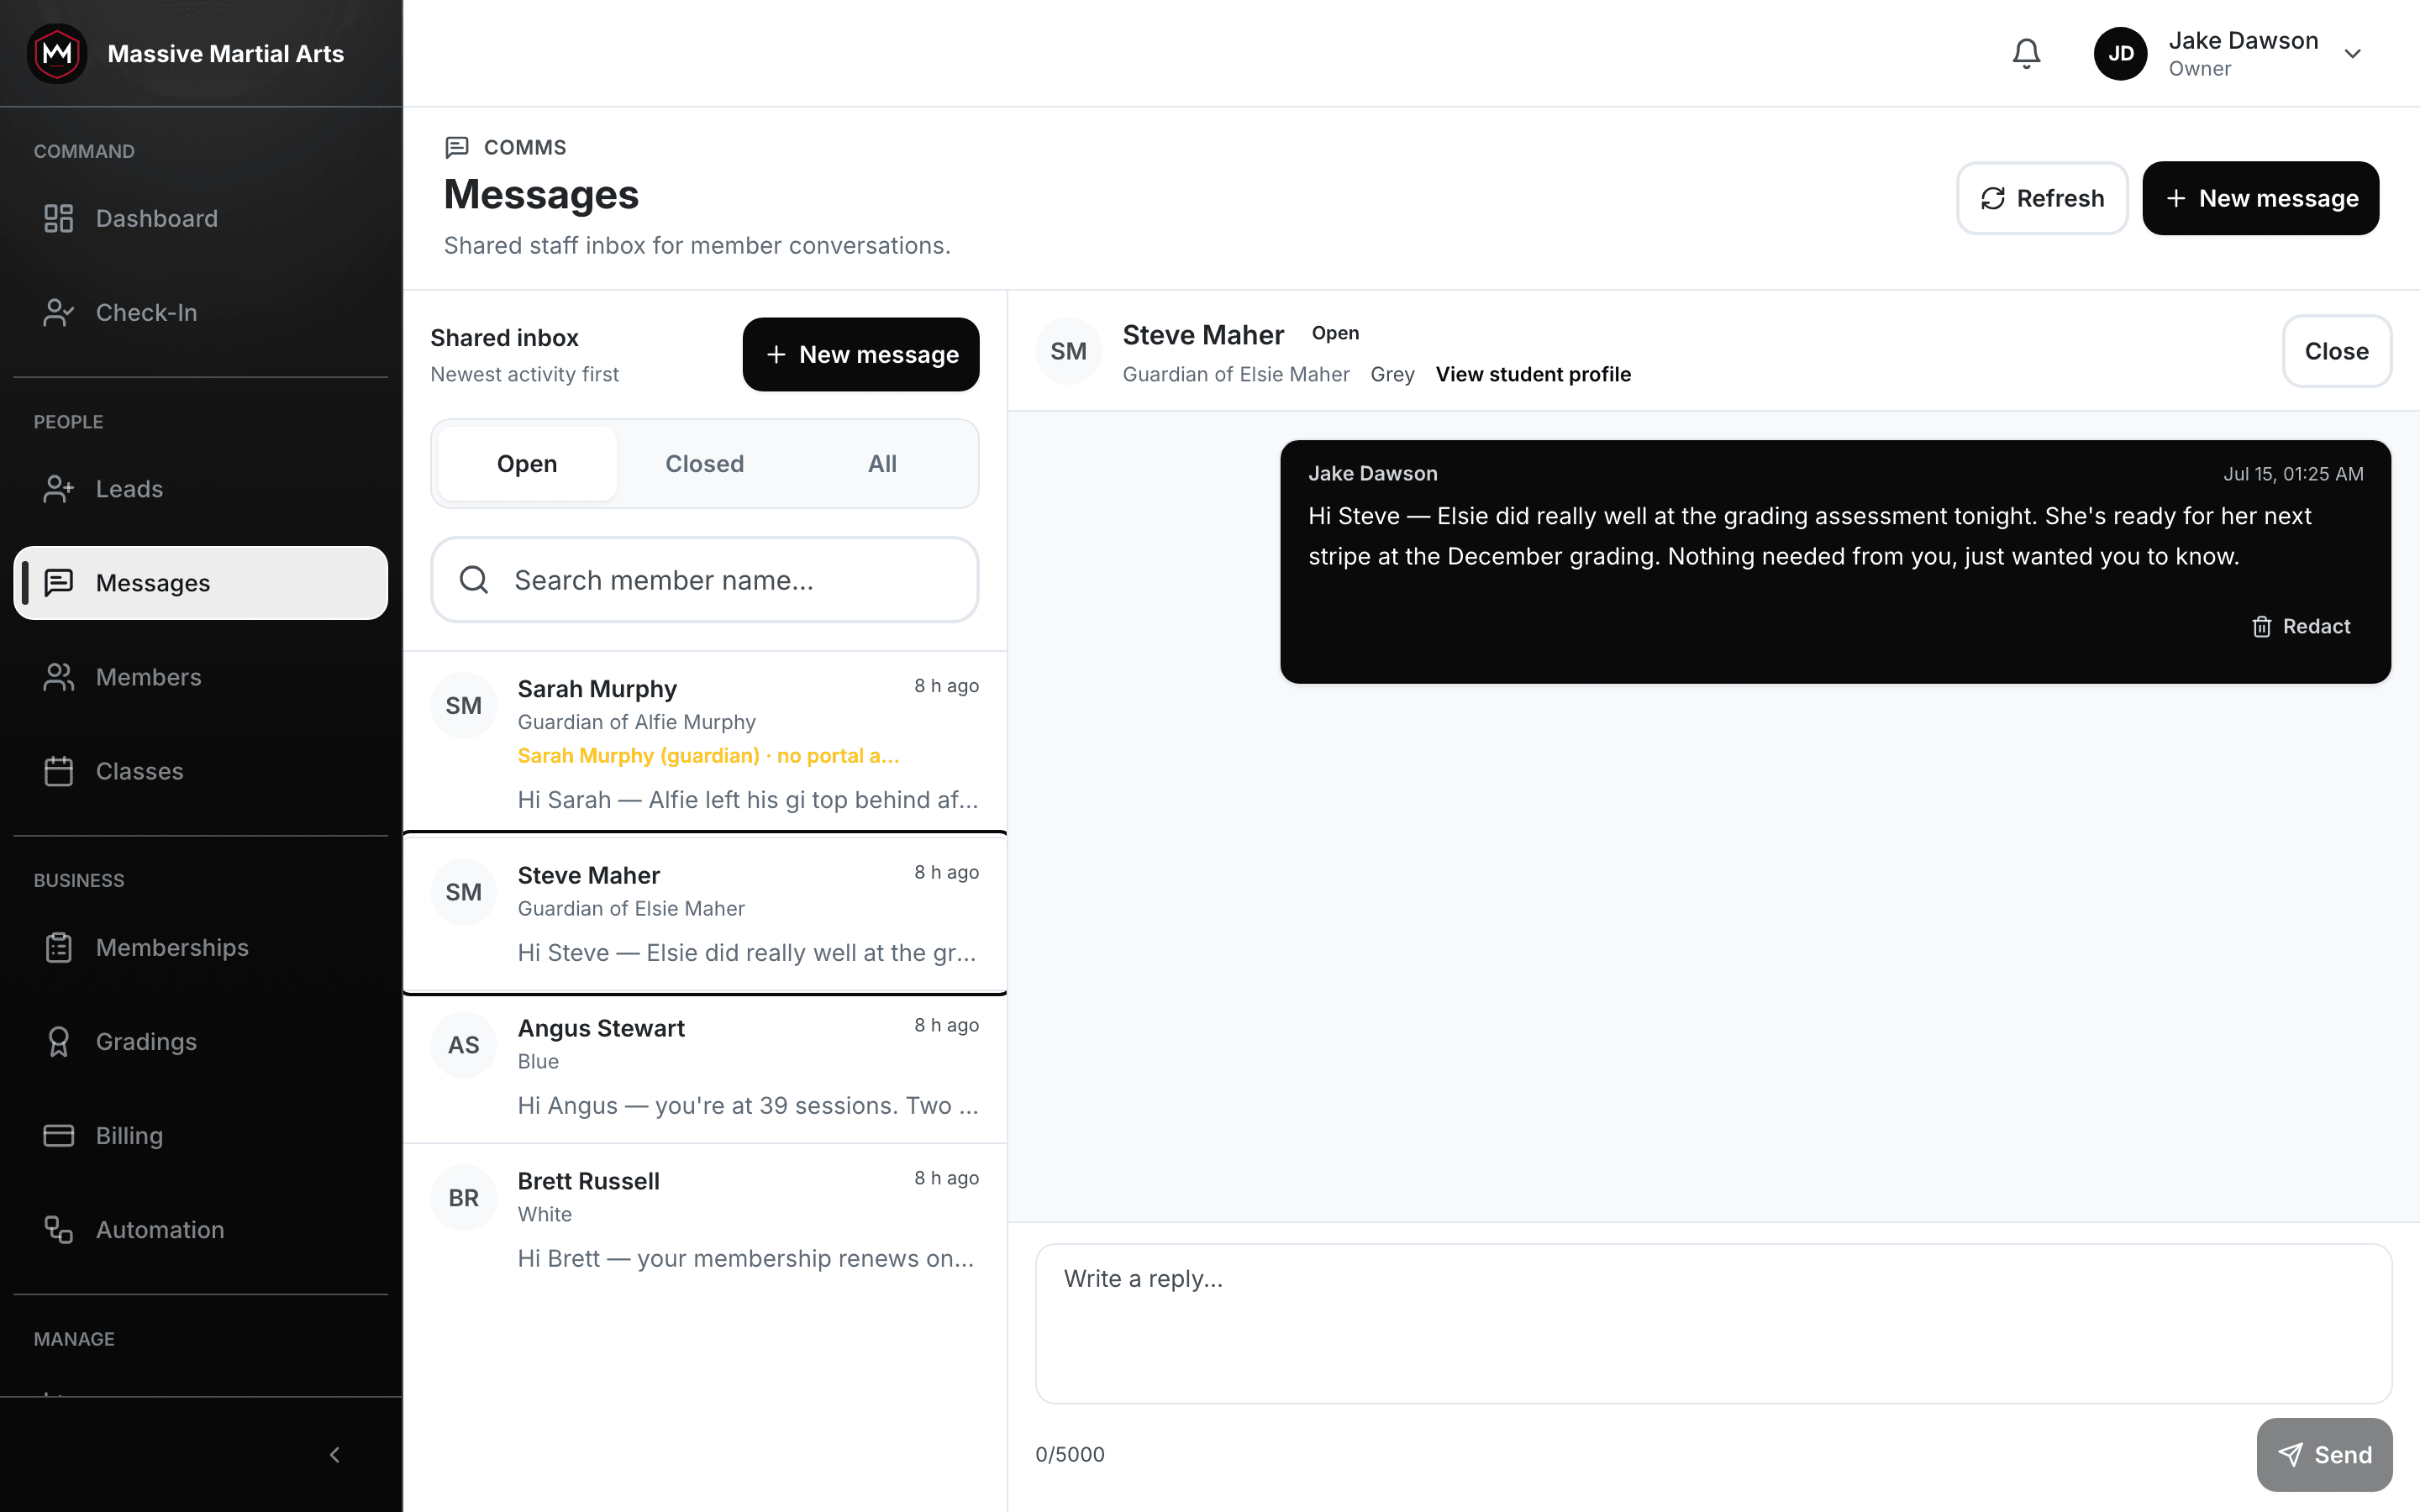This screenshot has width=2420, height=1512.
Task: Click New message in the page header
Action: 2260,198
